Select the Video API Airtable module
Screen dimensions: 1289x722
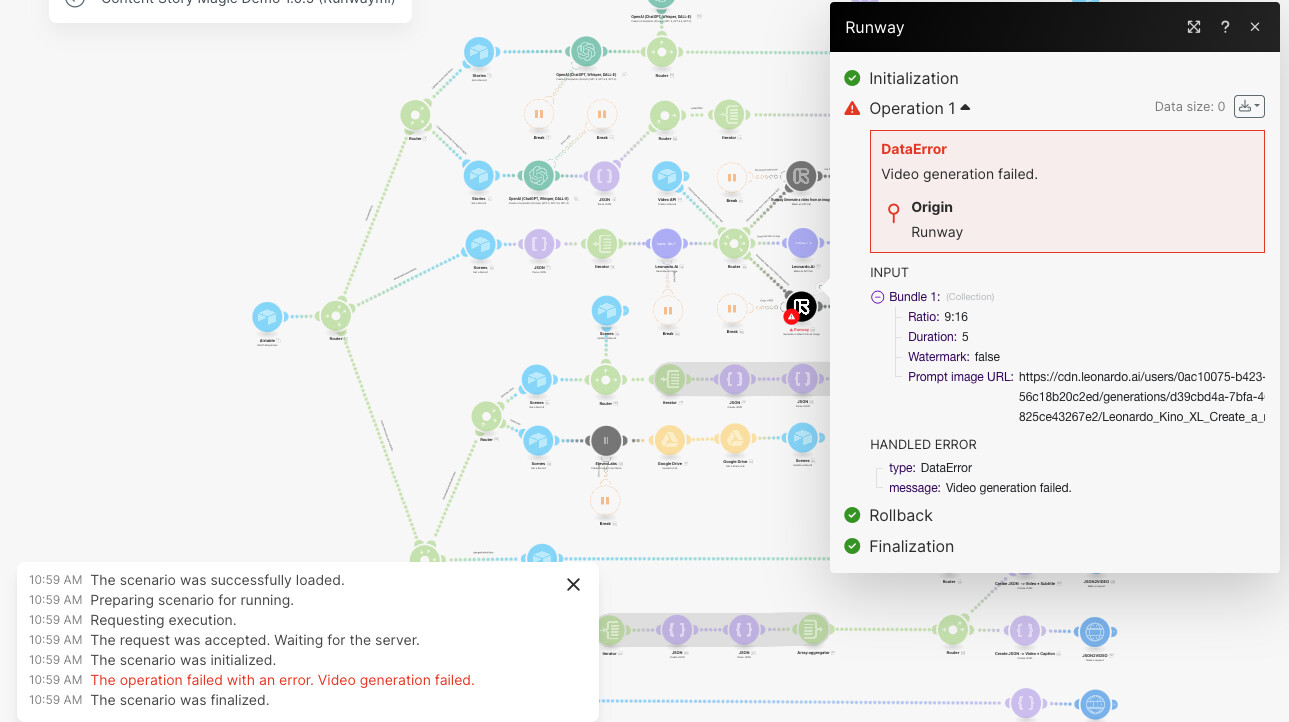point(667,177)
